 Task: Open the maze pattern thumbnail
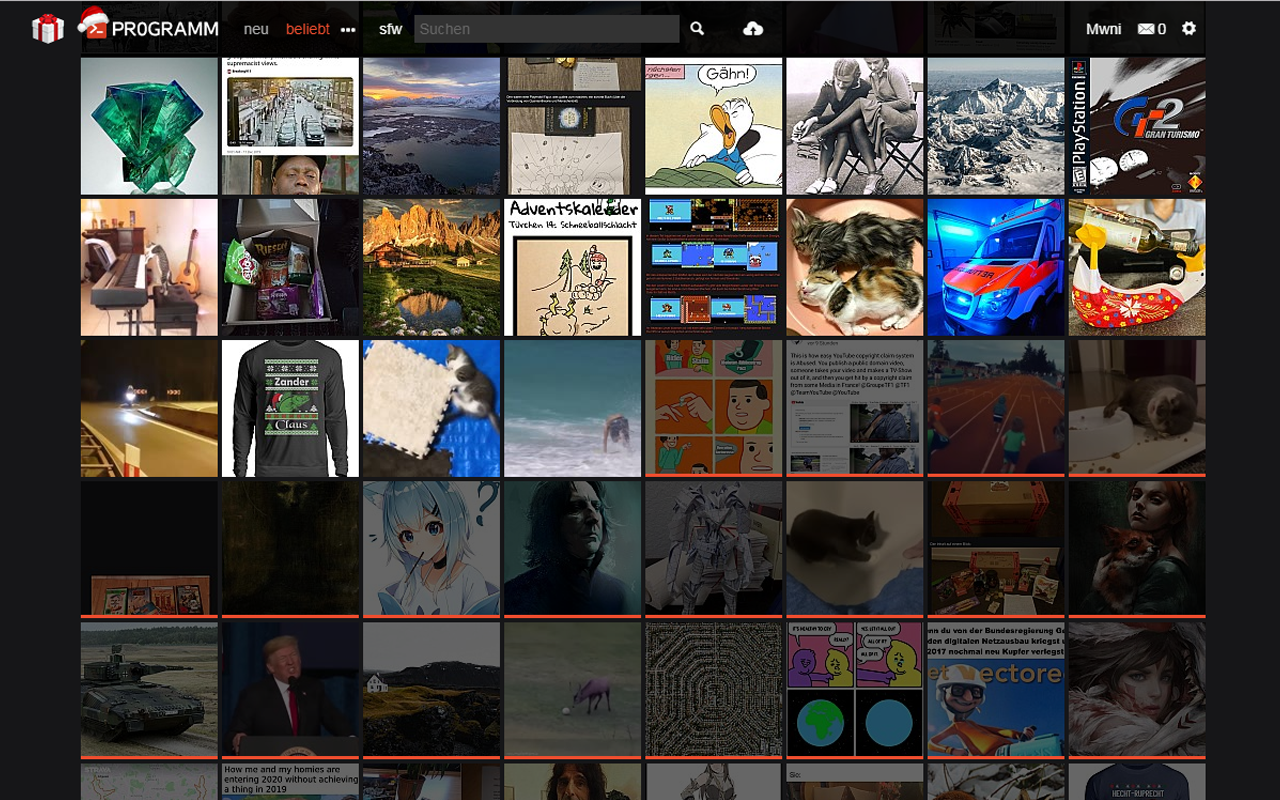[714, 690]
